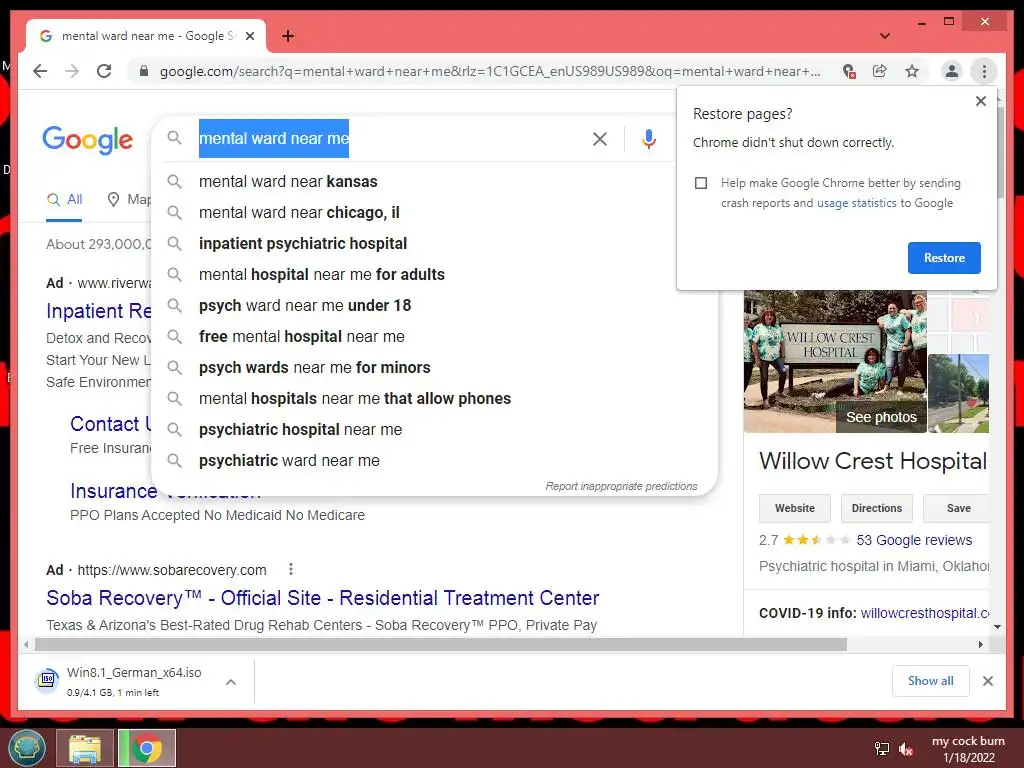1024x768 pixels.
Task: Click the vertical scrollbar down arrow
Action: tap(997, 626)
